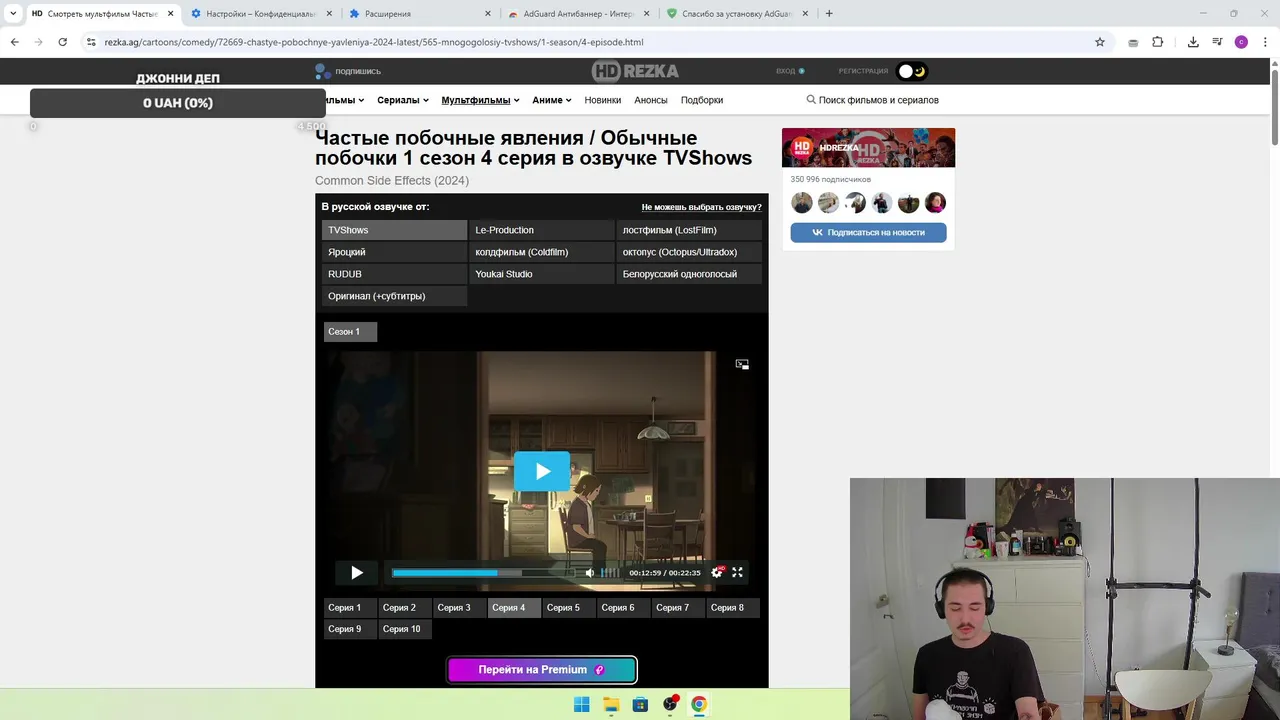The height and width of the screenshot is (720, 1280).
Task: Open the Новинки menu item
Action: tap(603, 100)
